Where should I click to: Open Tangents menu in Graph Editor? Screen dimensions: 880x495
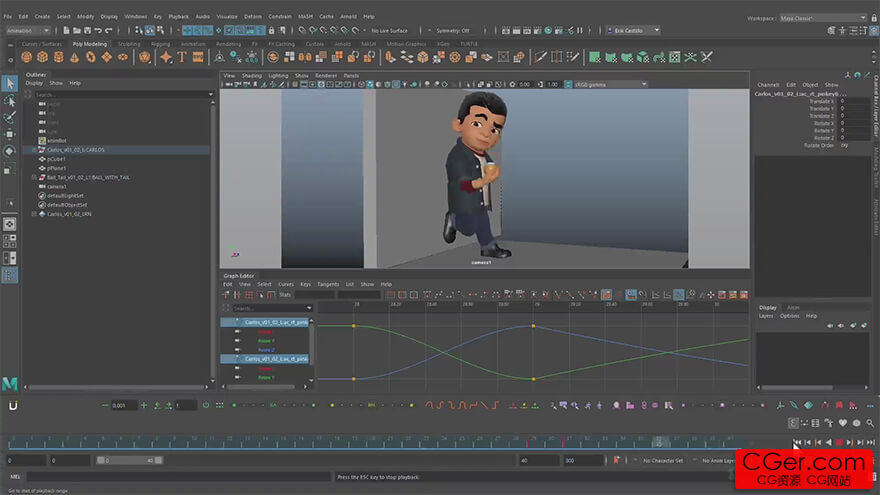pyautogui.click(x=328, y=284)
